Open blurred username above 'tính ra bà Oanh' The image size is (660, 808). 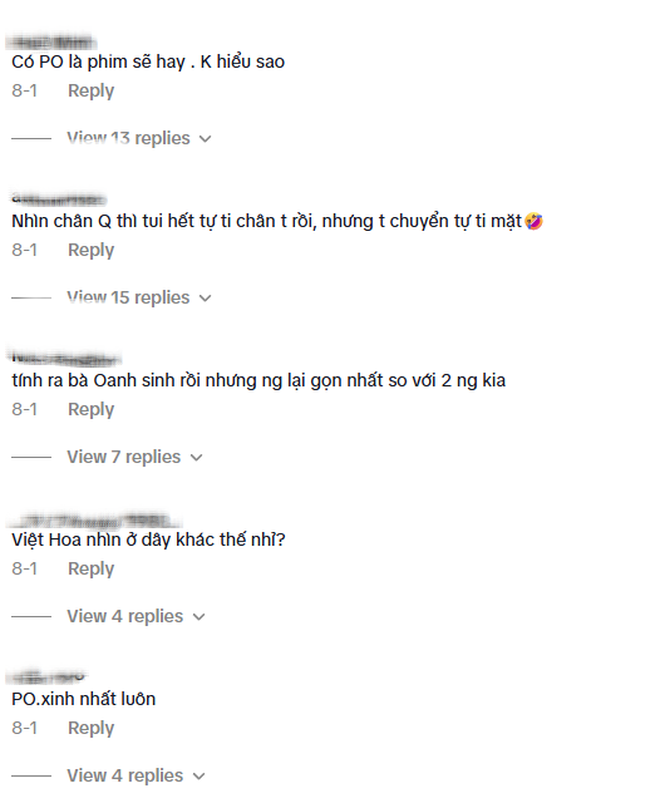point(66,359)
